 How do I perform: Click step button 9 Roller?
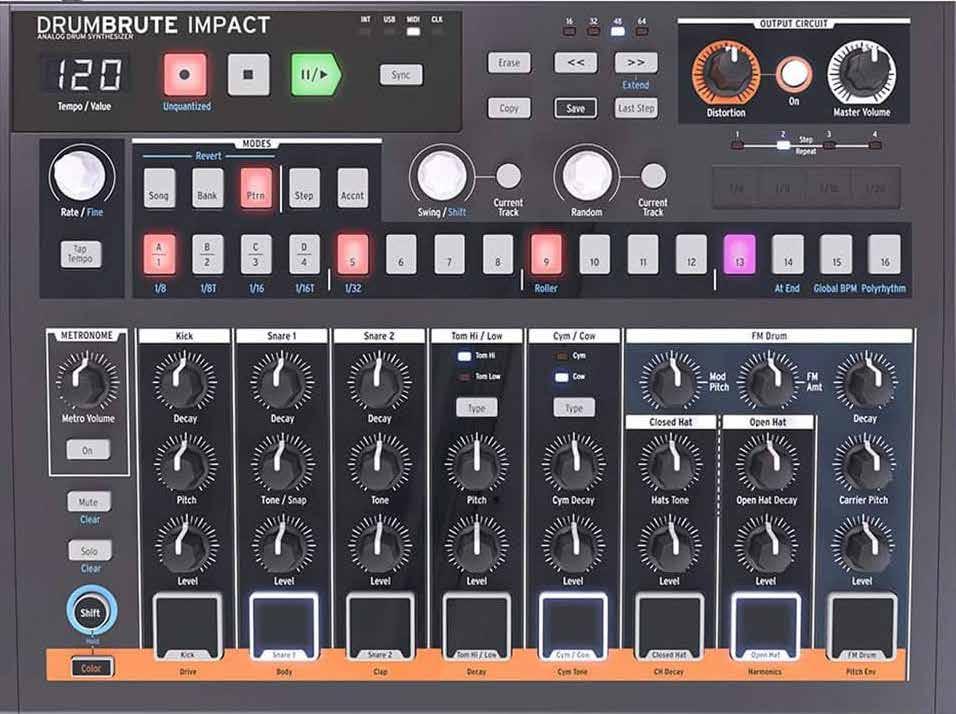pyautogui.click(x=546, y=254)
